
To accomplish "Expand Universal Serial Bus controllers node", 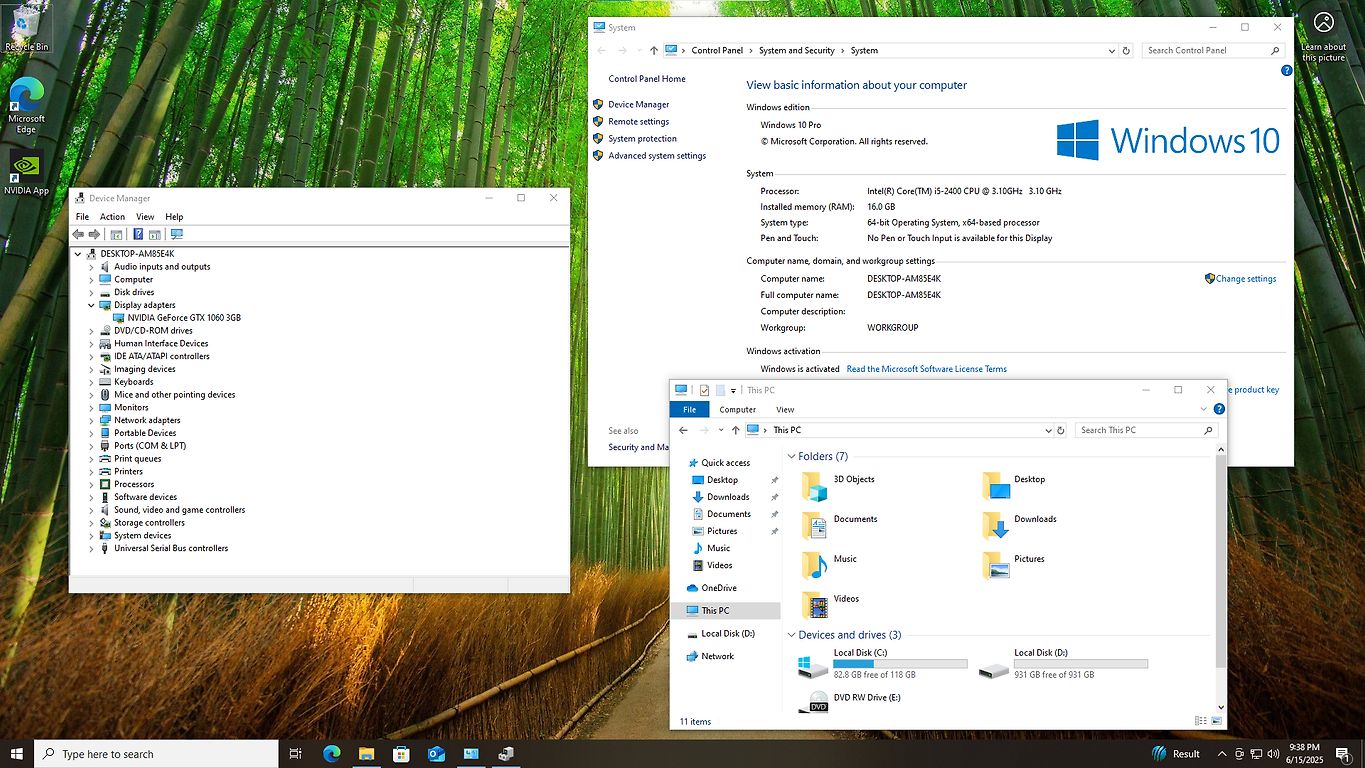I will point(91,548).
